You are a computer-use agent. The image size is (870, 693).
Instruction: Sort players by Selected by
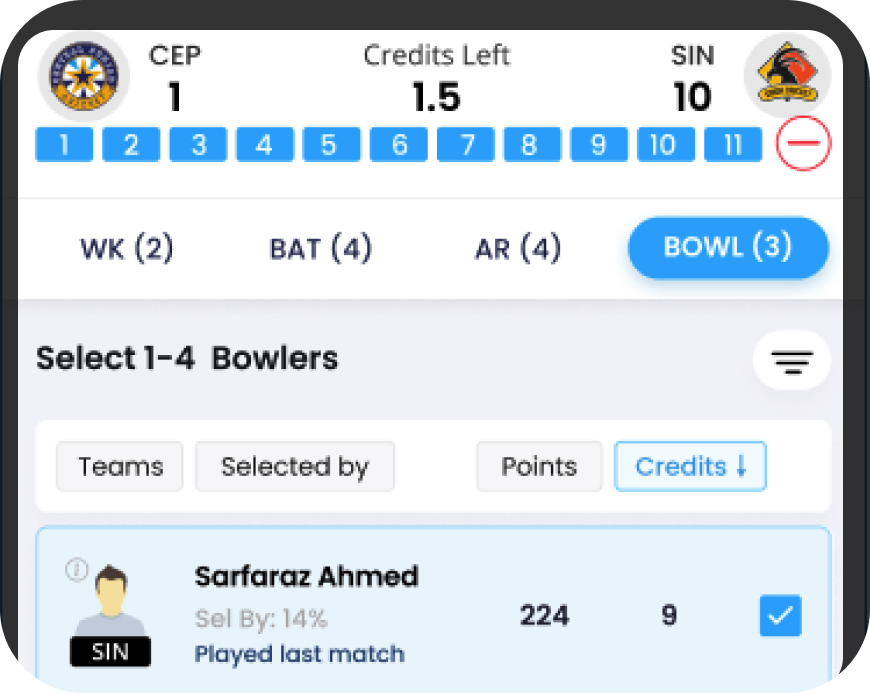pyautogui.click(x=295, y=467)
